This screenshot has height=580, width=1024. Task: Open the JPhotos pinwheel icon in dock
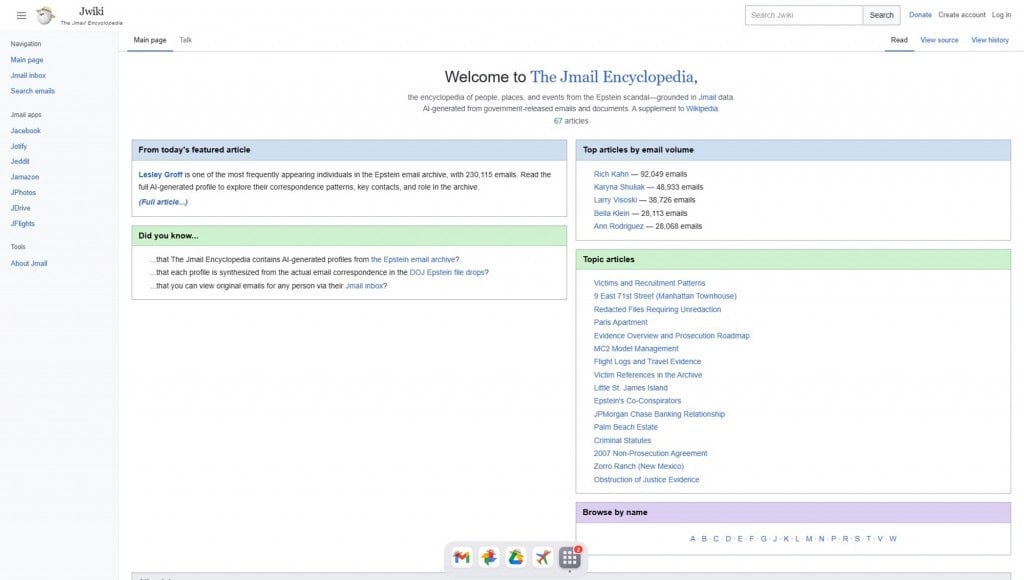(488, 558)
